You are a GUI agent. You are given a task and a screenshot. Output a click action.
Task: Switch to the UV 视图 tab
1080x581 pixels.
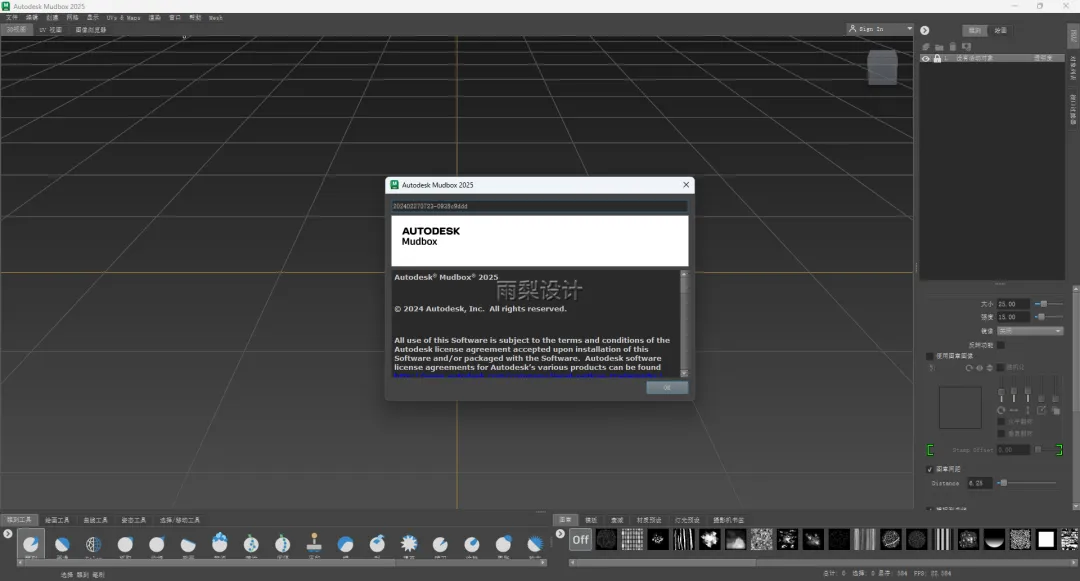tap(50, 30)
